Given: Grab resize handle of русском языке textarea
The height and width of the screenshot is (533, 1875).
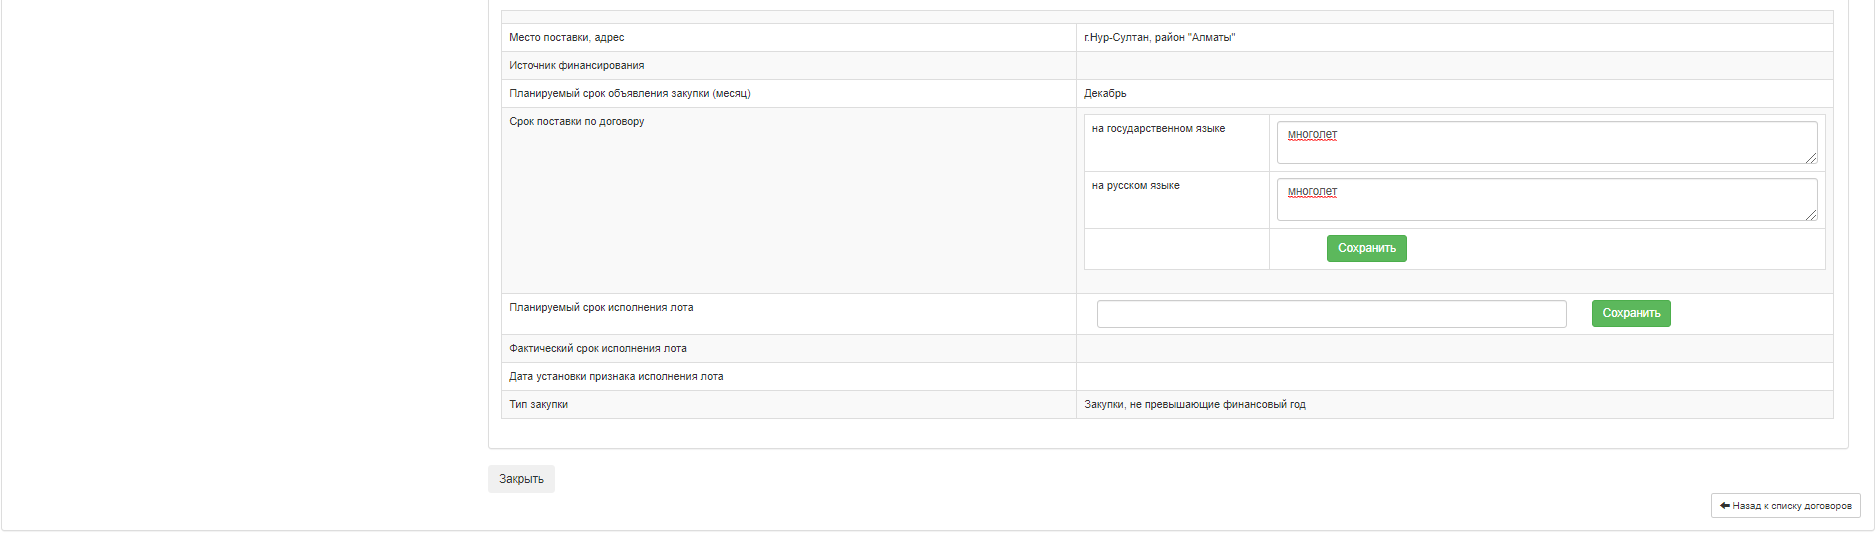Looking at the screenshot, I should click(1811, 215).
